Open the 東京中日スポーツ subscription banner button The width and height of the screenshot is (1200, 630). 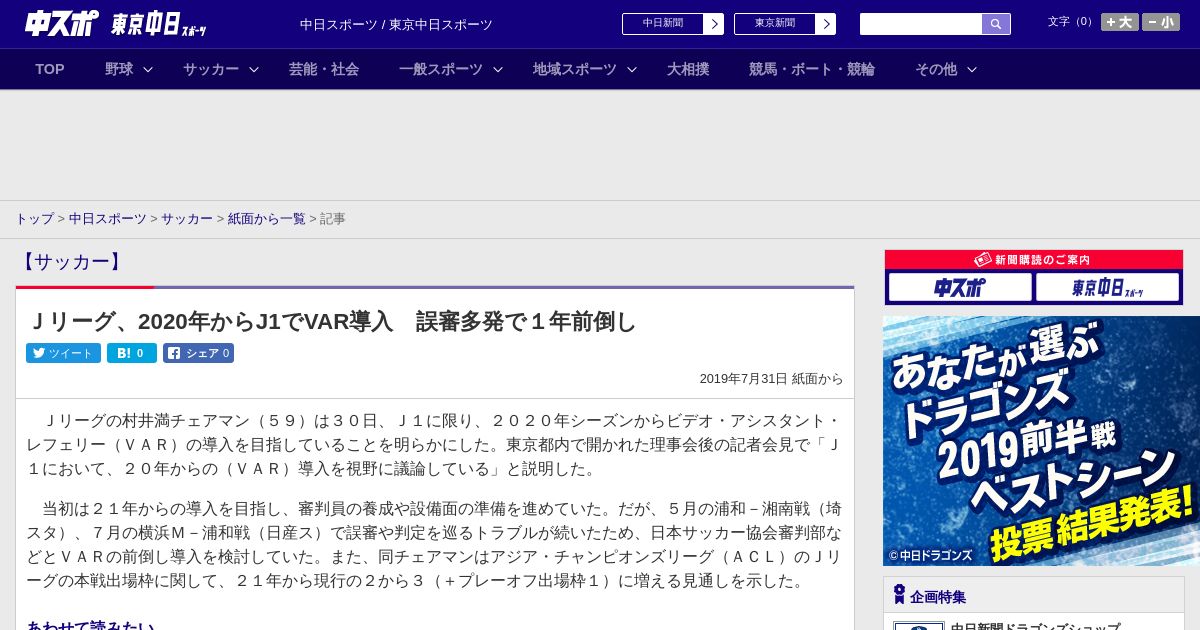tap(1107, 287)
